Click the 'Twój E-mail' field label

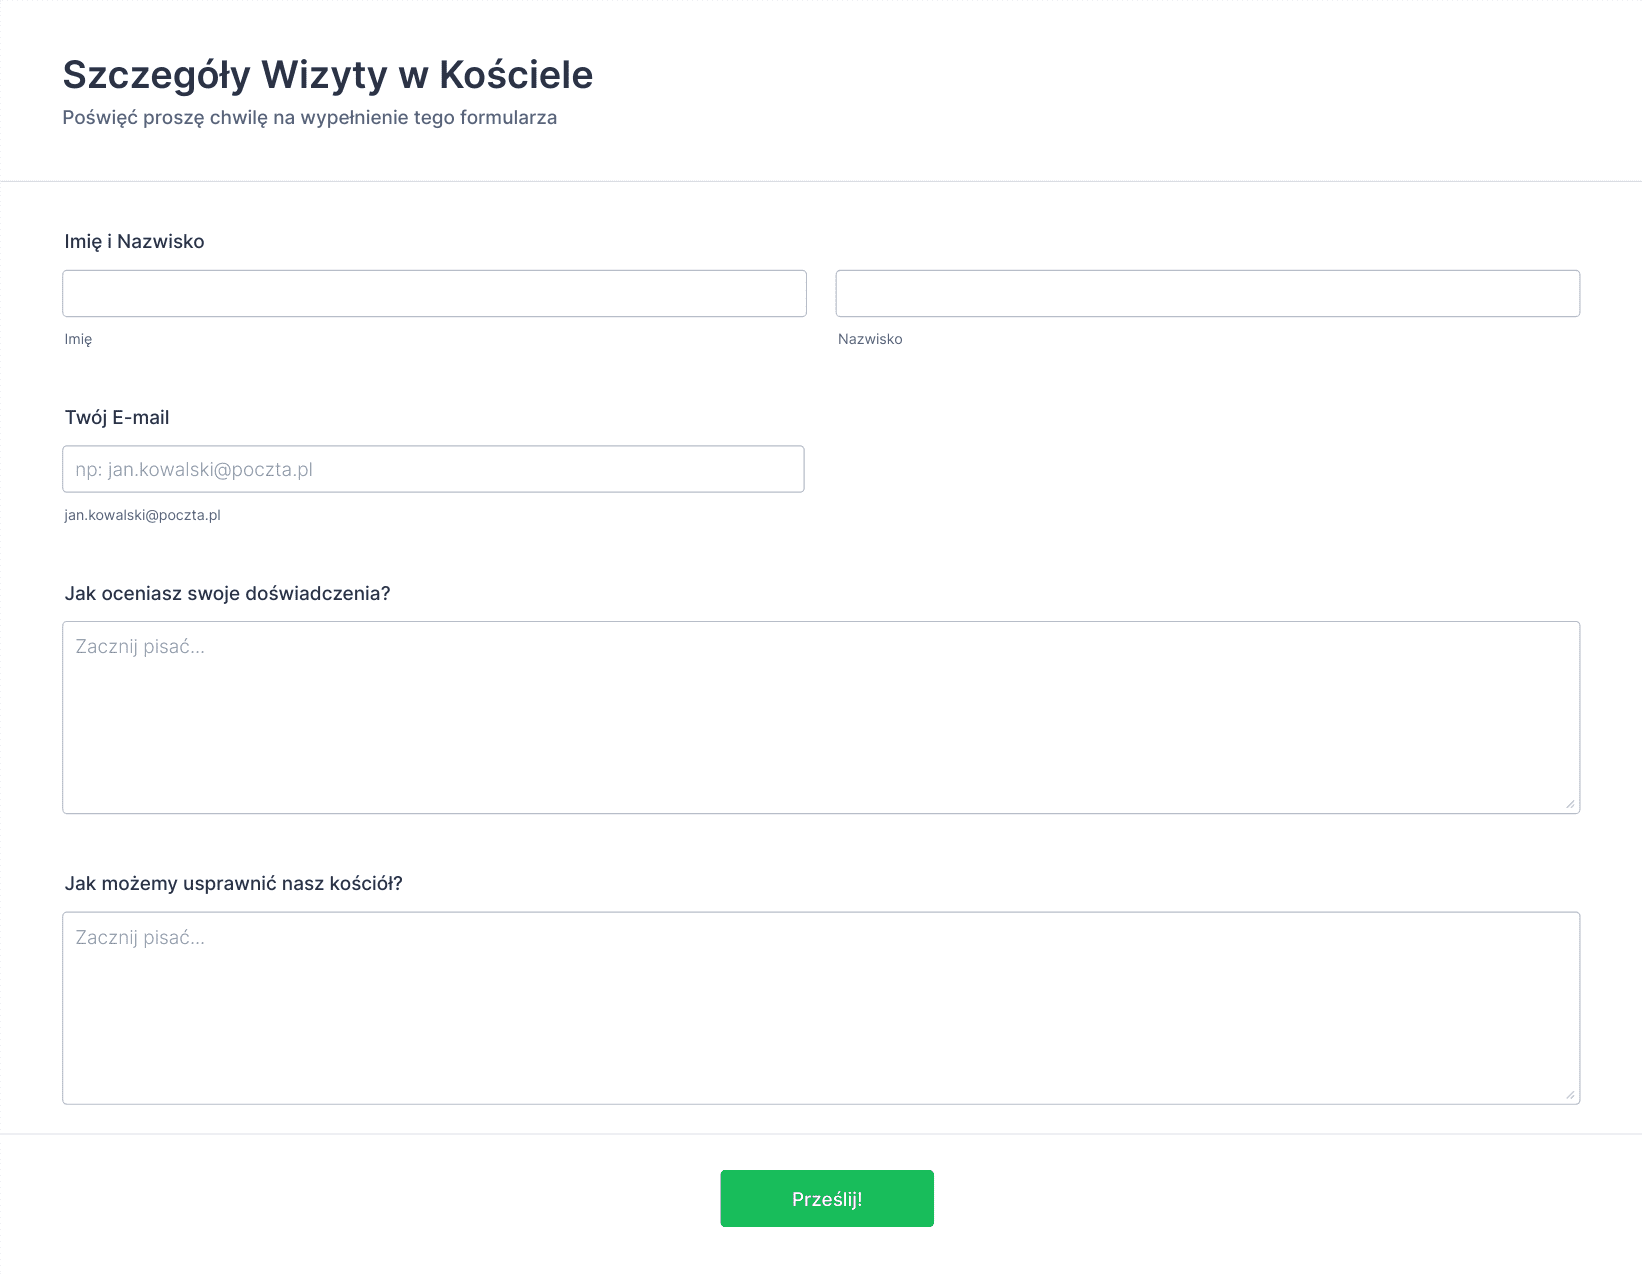(x=117, y=417)
